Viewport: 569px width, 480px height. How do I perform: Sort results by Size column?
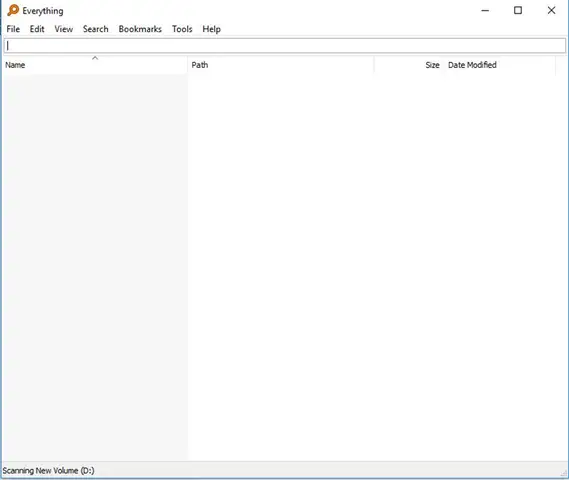point(409,65)
